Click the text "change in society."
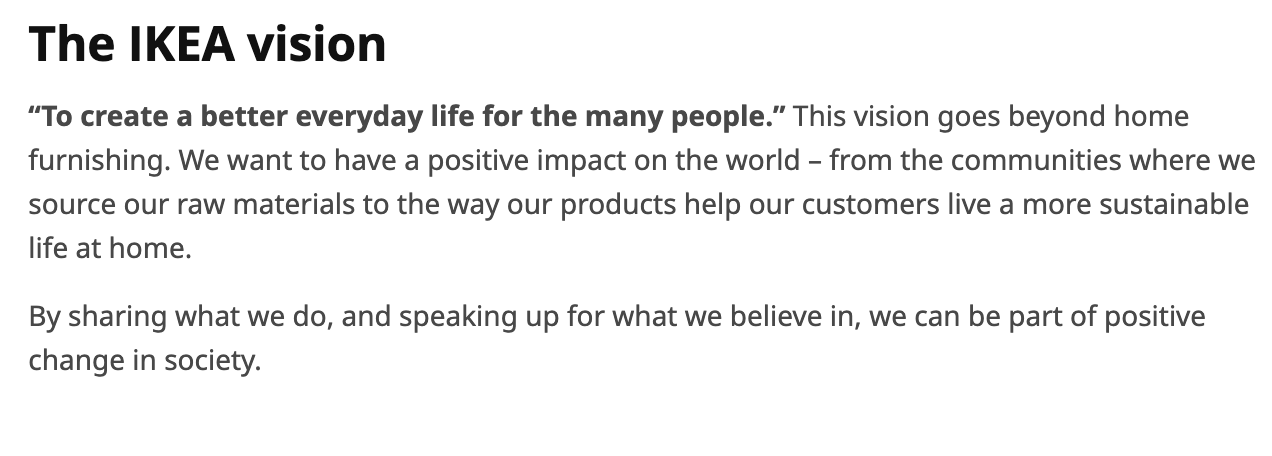 tap(144, 361)
